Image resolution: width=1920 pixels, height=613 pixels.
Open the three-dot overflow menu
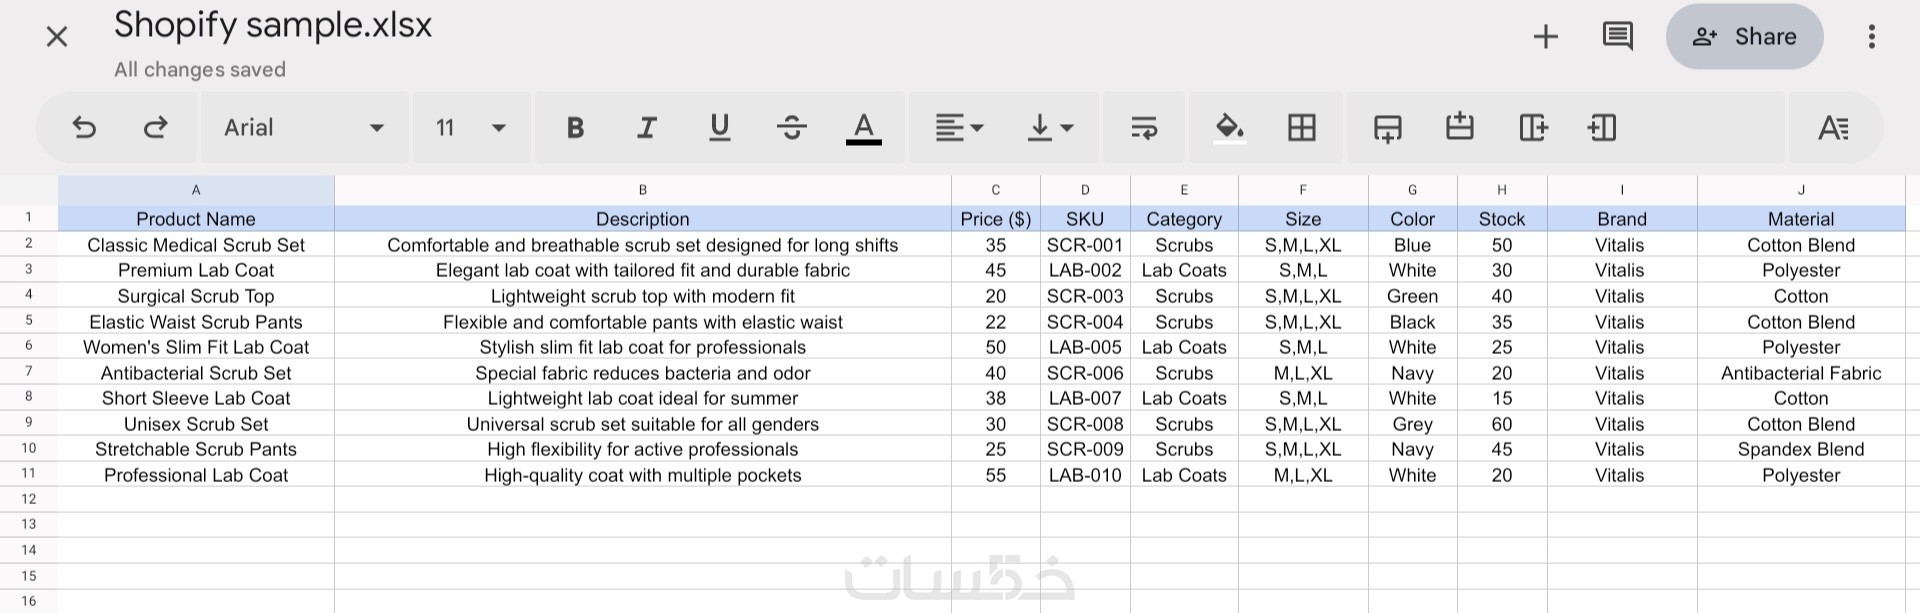pos(1871,37)
